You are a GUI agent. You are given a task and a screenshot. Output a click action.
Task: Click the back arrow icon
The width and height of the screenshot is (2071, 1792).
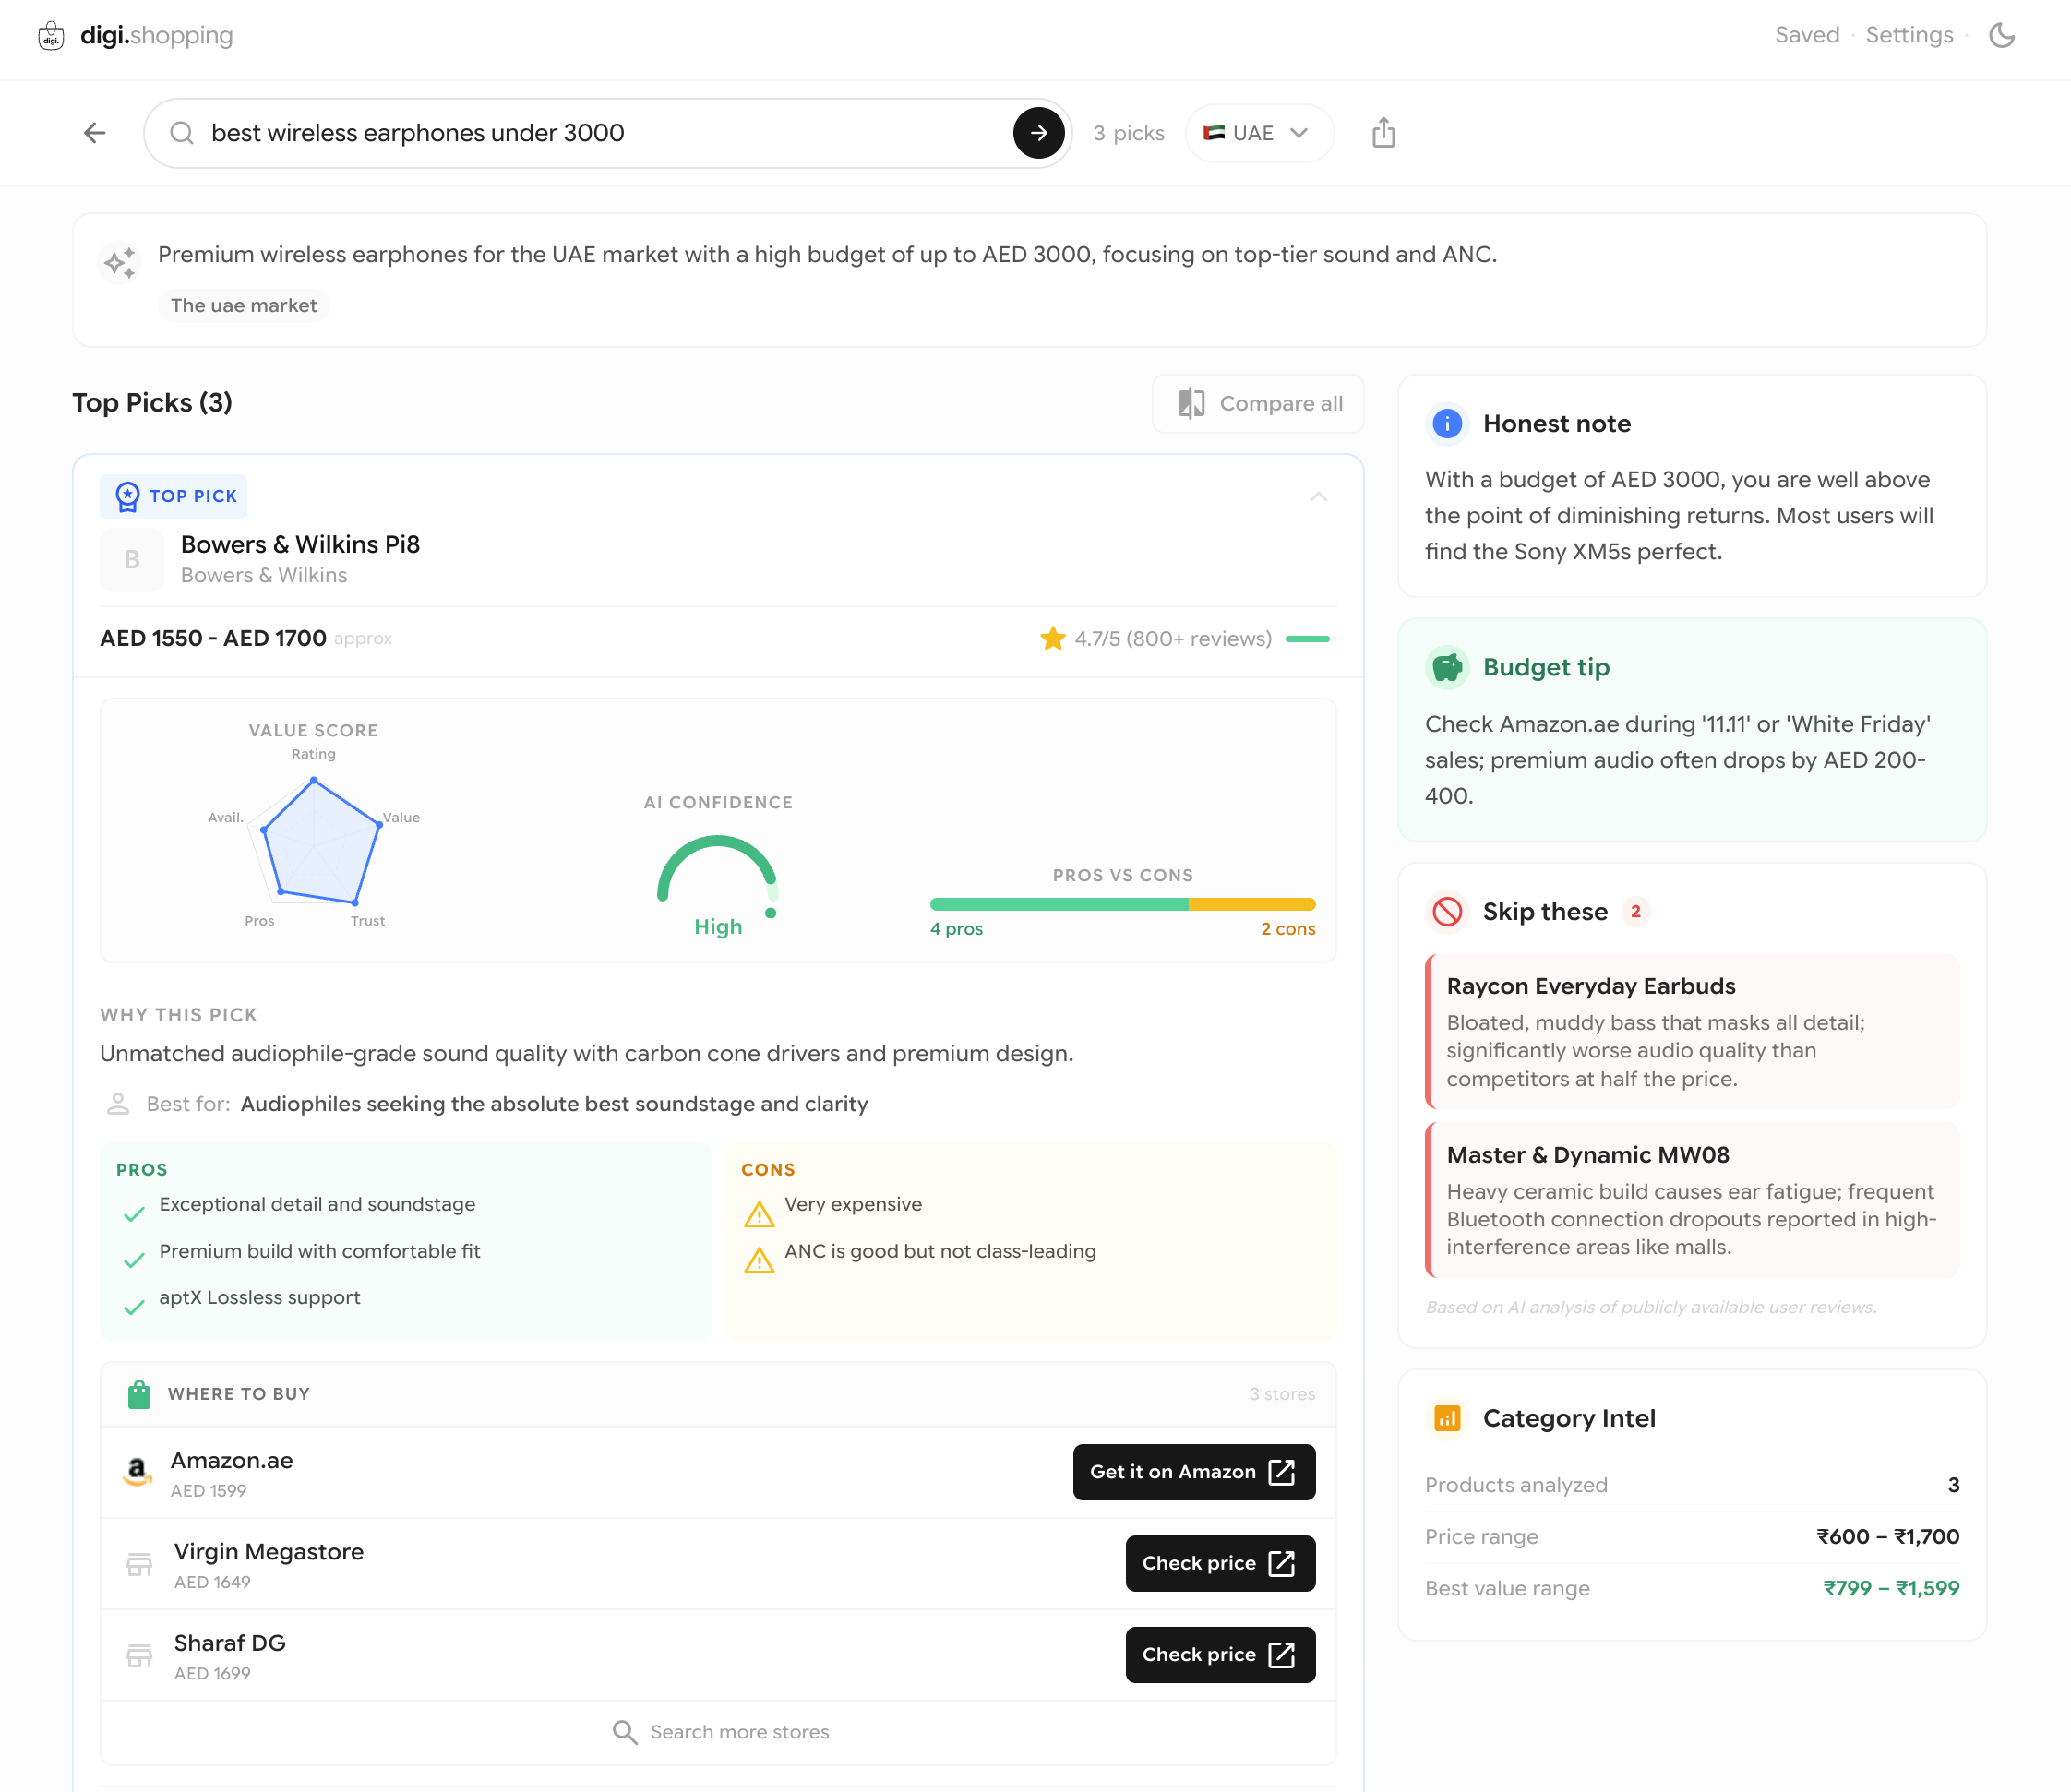pos(95,133)
